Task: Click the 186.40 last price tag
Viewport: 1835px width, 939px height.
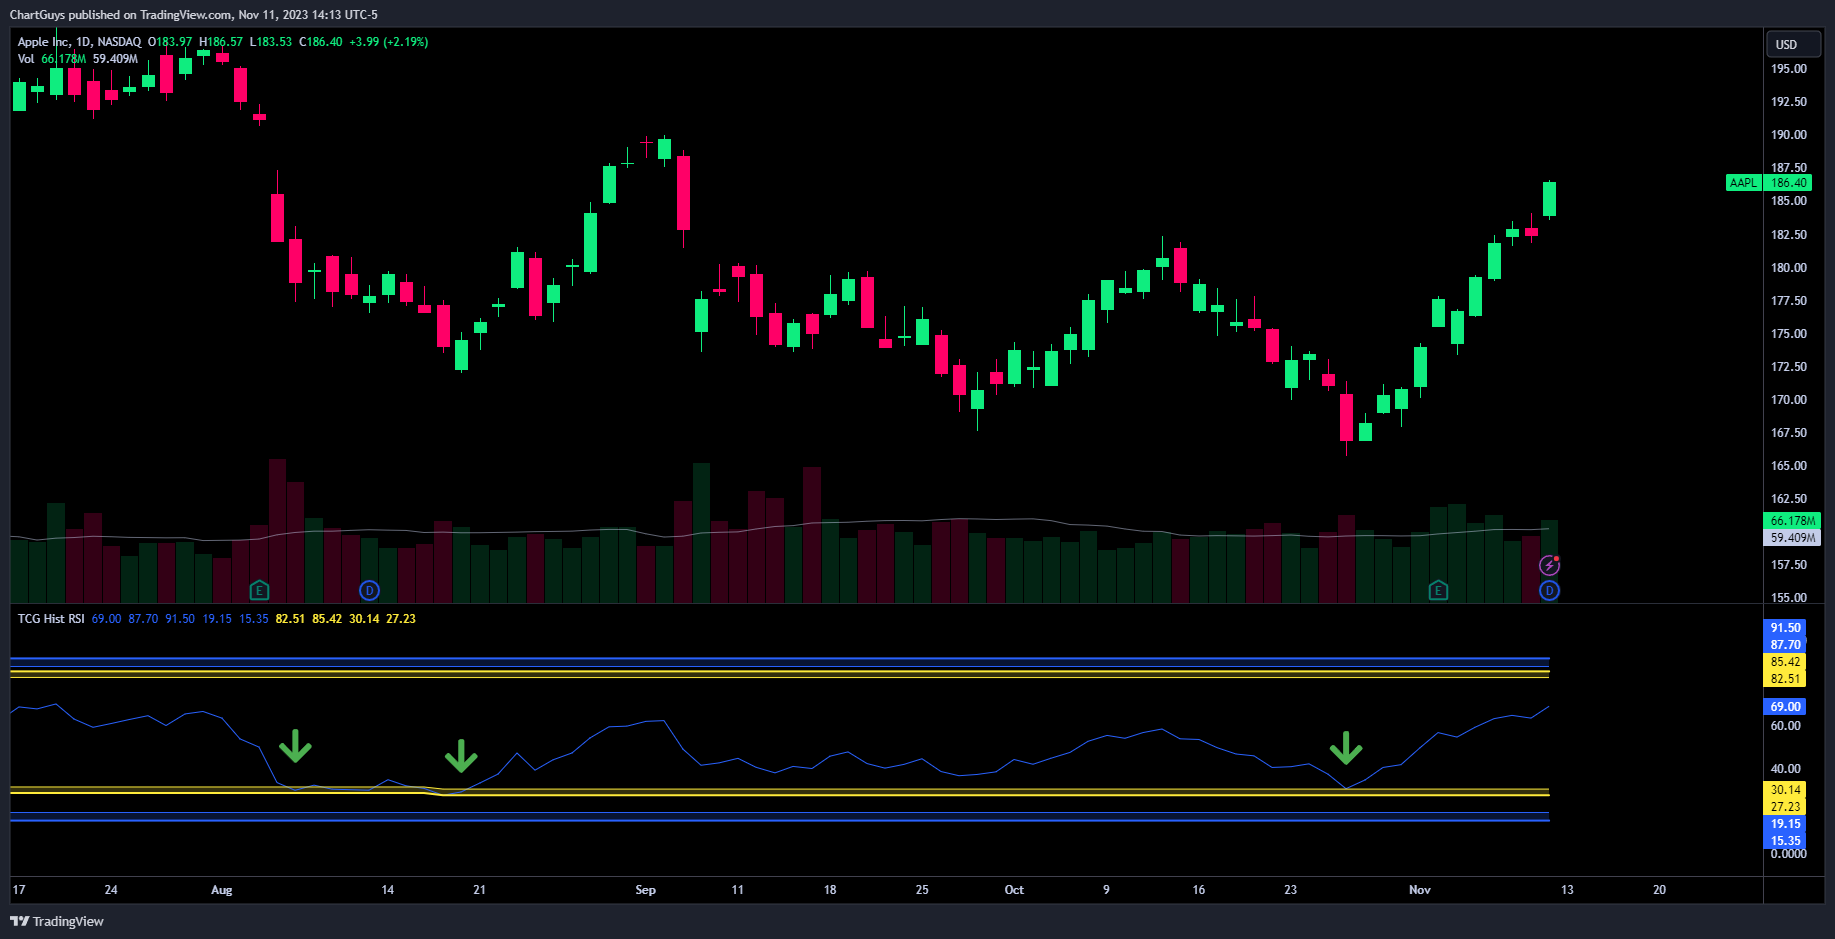Action: point(1789,183)
